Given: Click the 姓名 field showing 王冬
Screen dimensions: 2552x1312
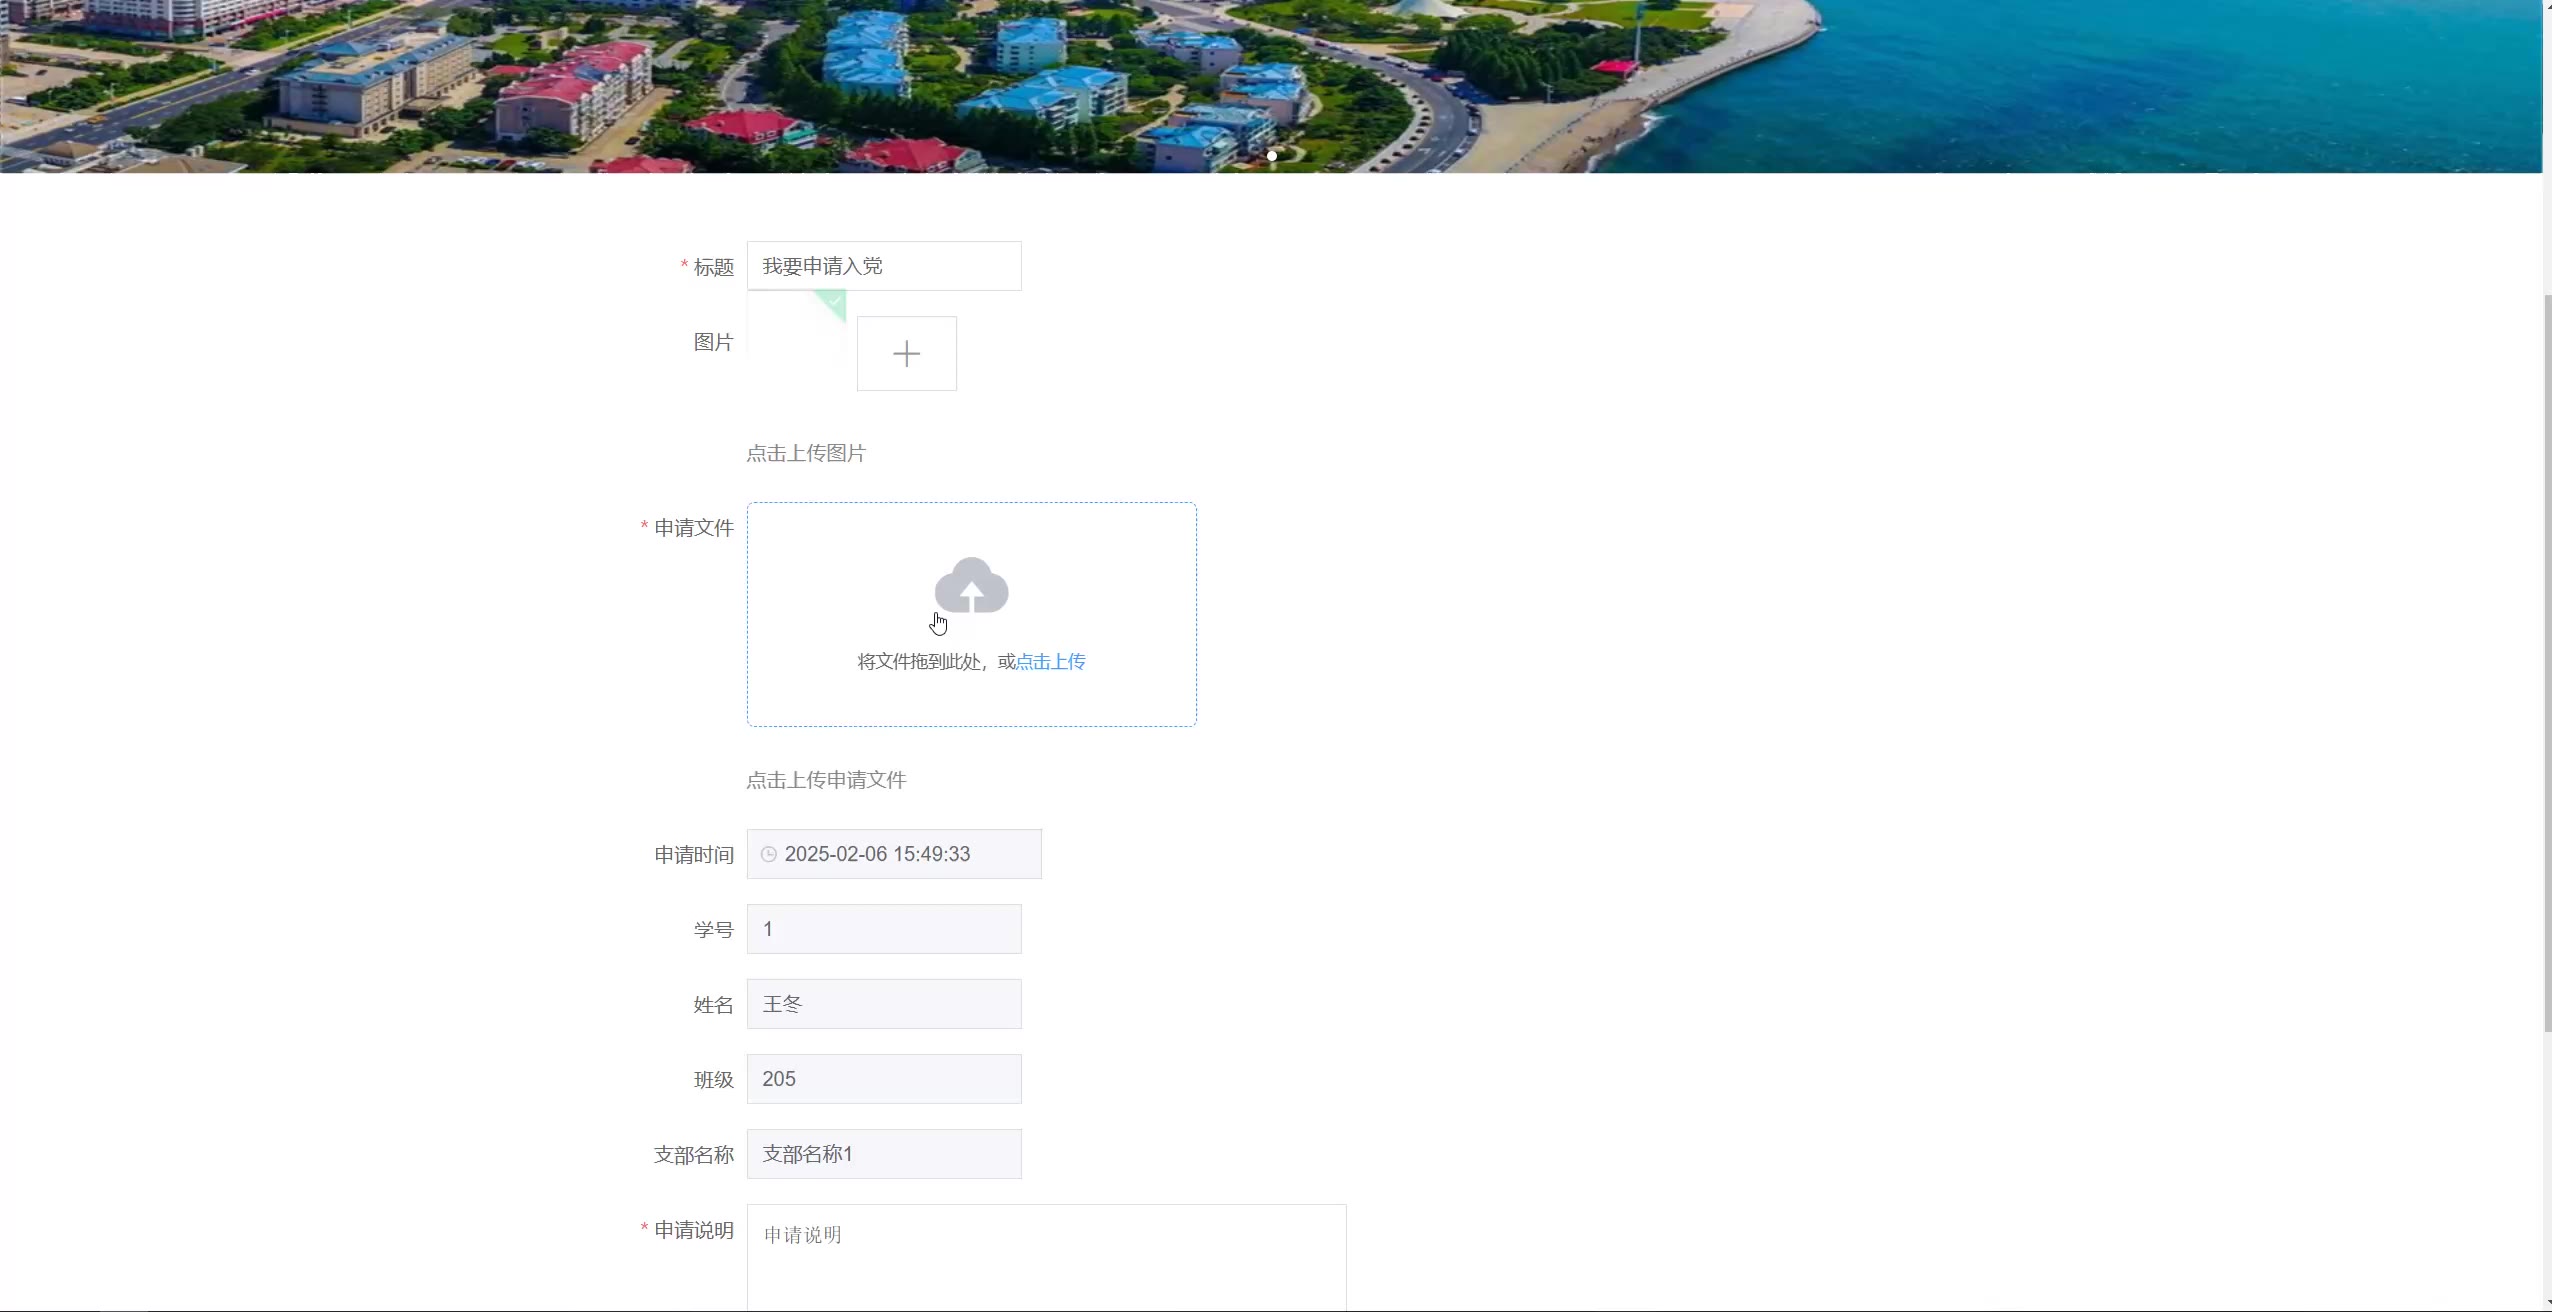Looking at the screenshot, I should click(x=884, y=1004).
